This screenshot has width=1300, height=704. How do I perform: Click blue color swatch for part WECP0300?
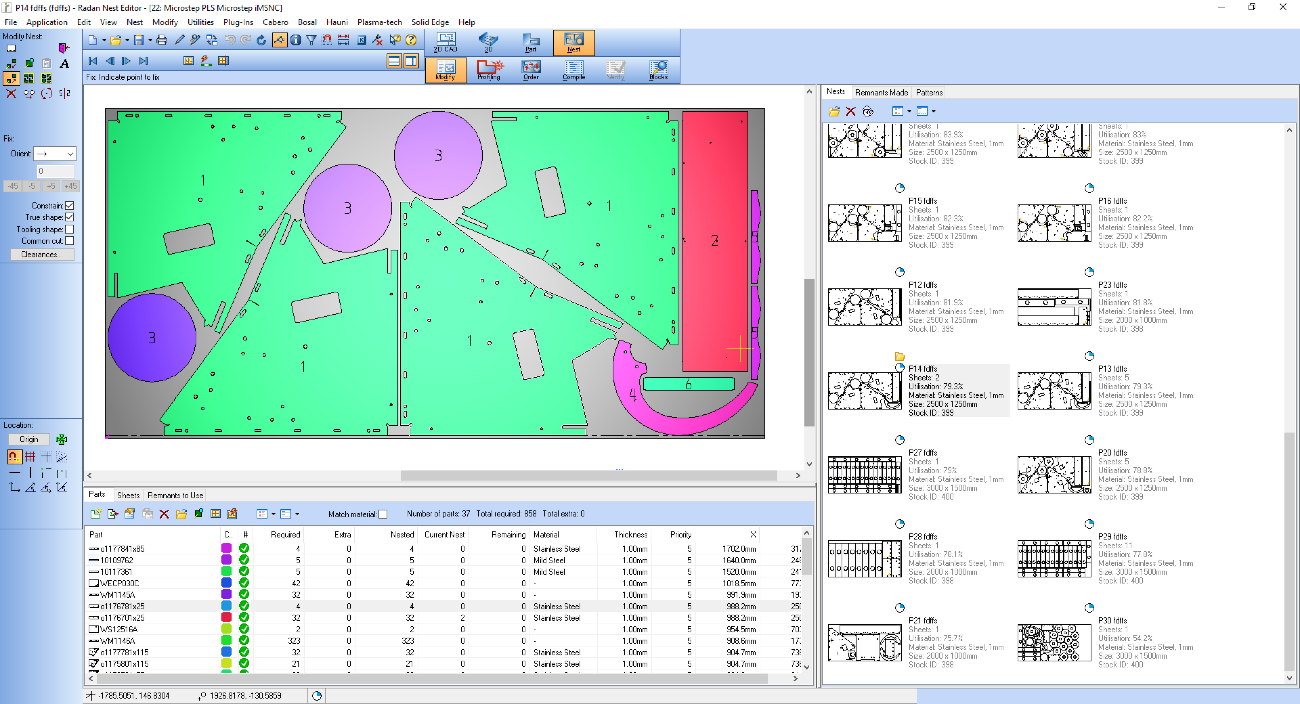tap(227, 583)
